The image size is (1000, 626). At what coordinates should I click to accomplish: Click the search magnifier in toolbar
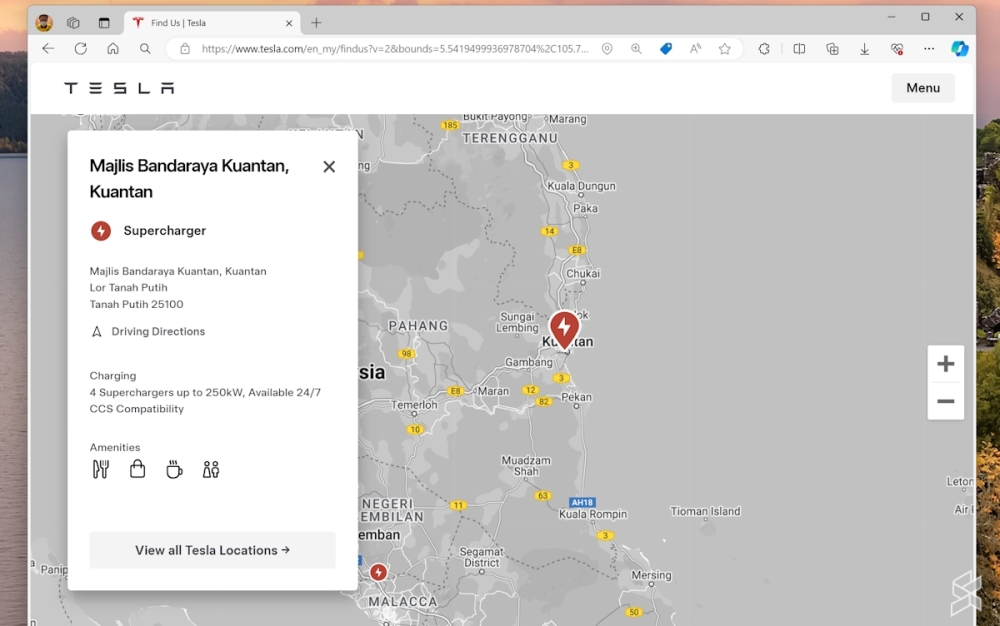click(145, 48)
